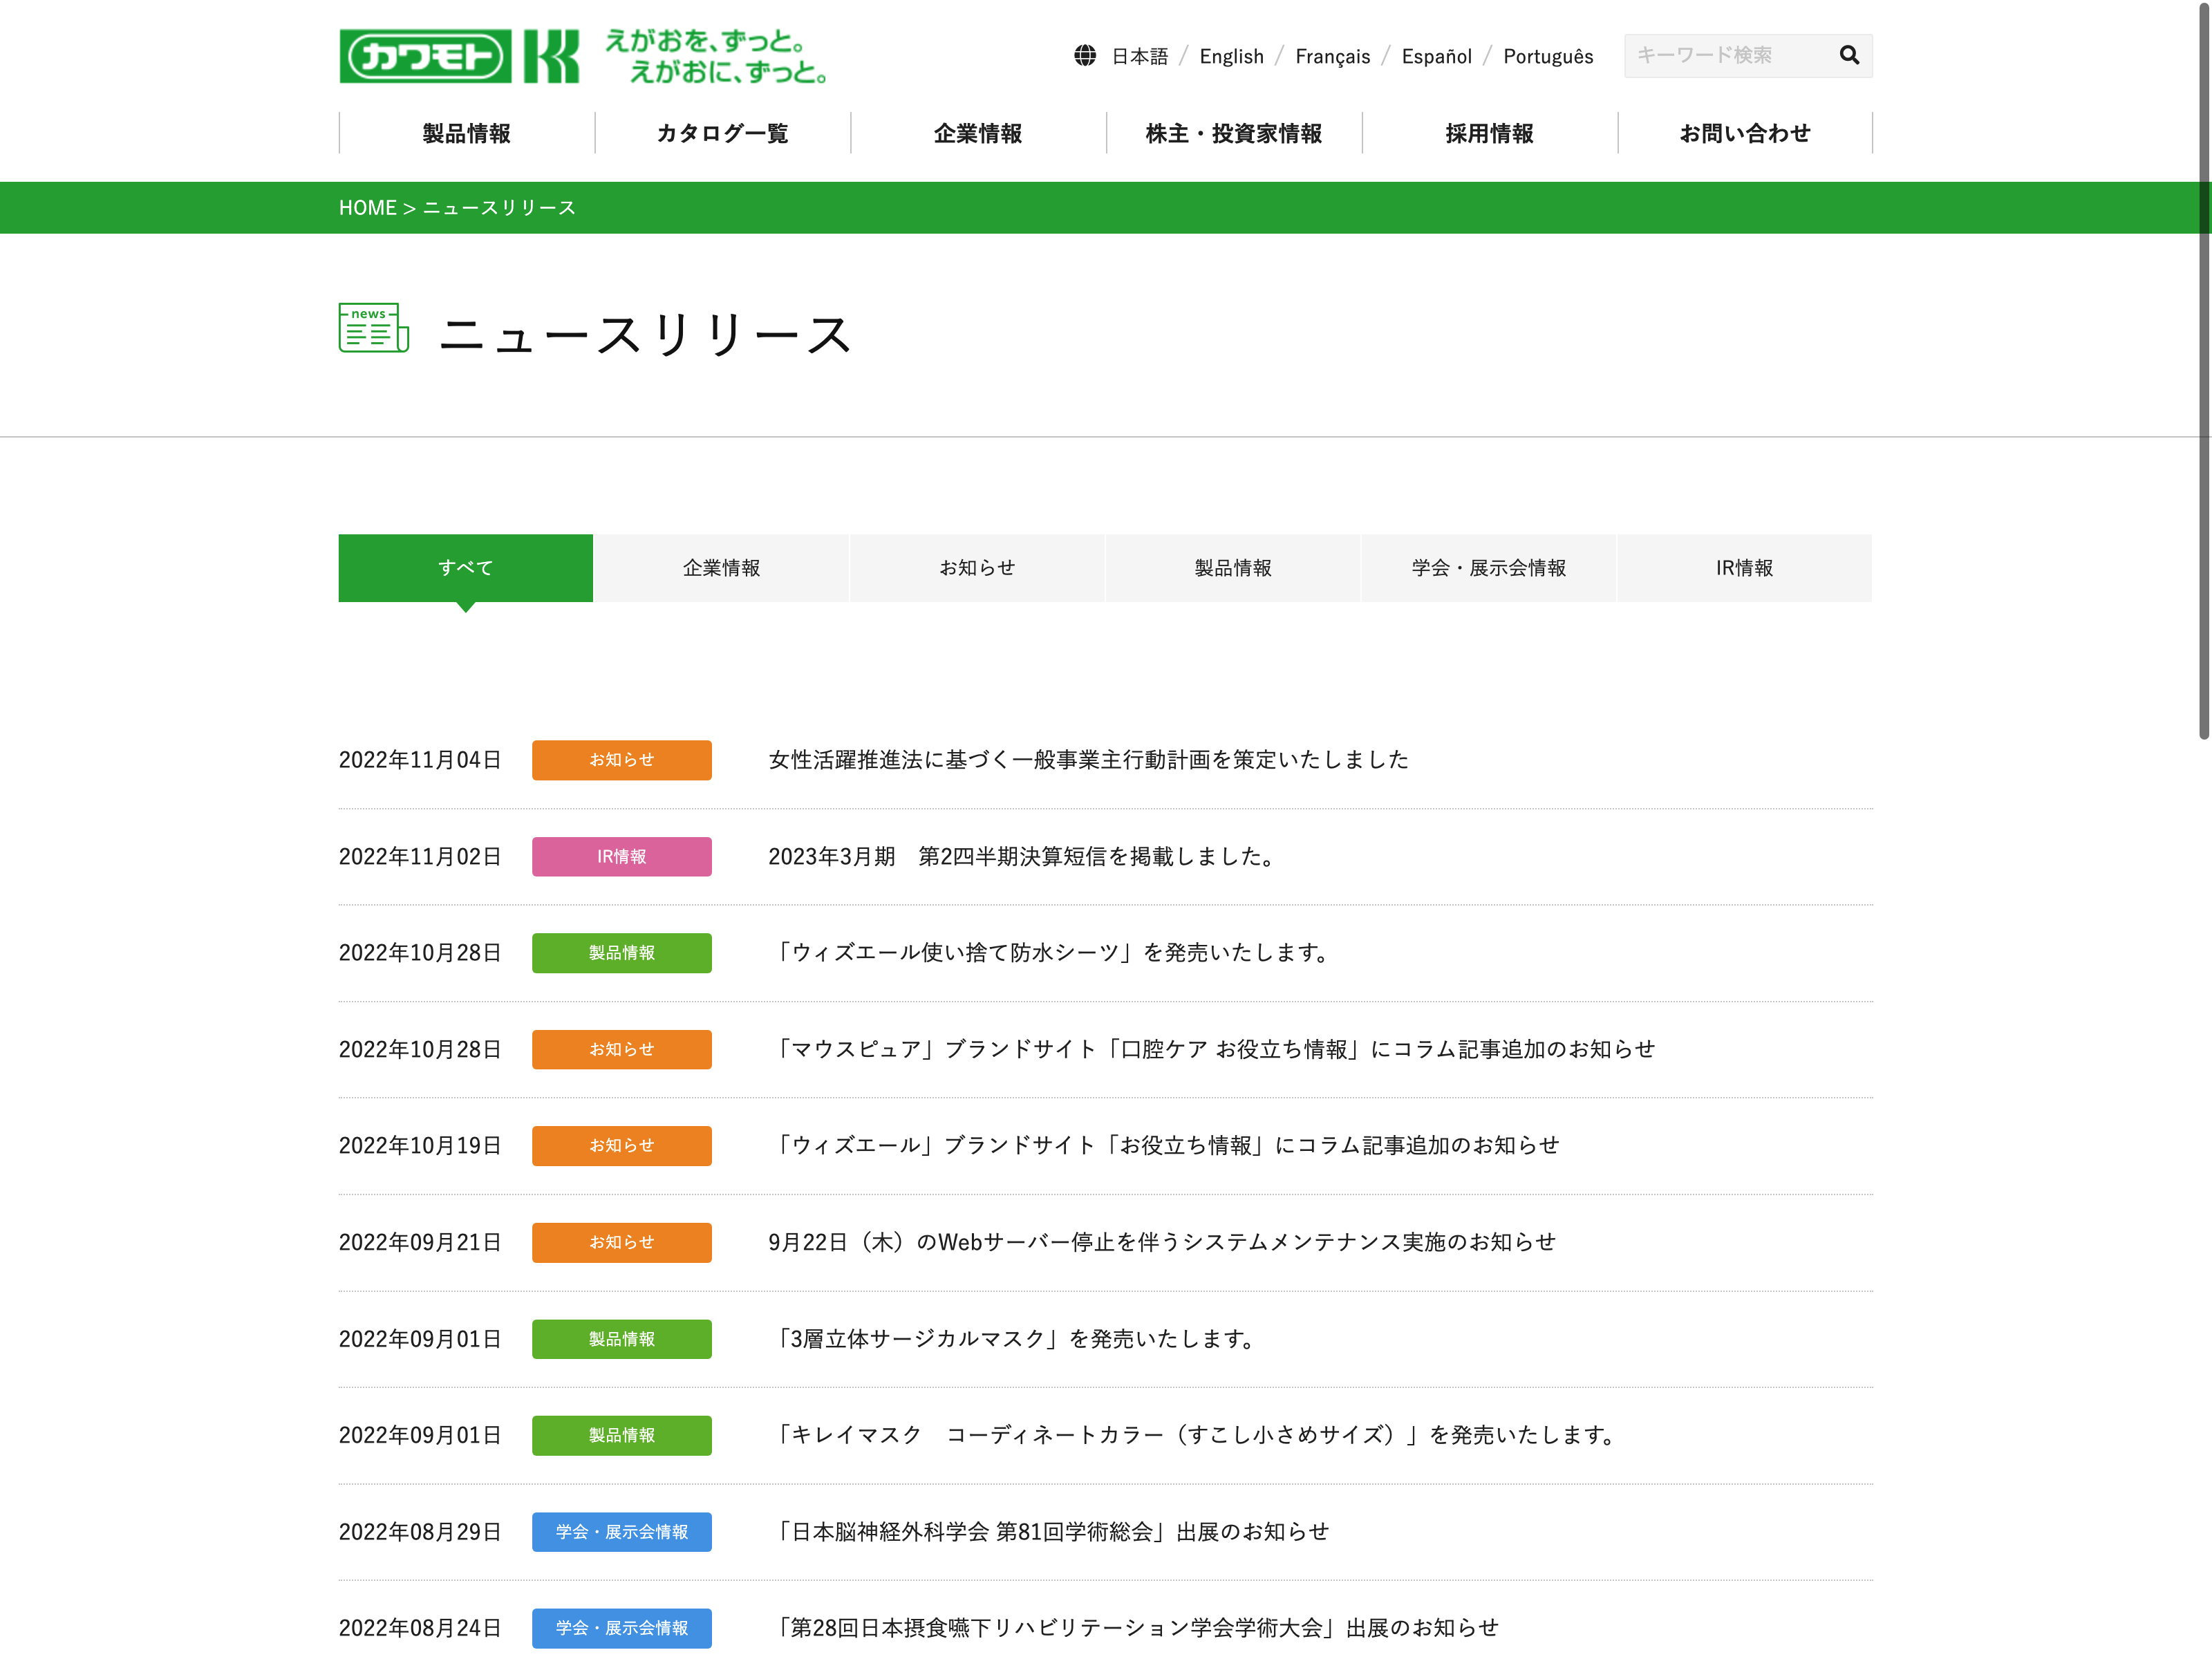Click the pink IR情報 category badge
This screenshot has height=1659, width=2212.
point(621,856)
